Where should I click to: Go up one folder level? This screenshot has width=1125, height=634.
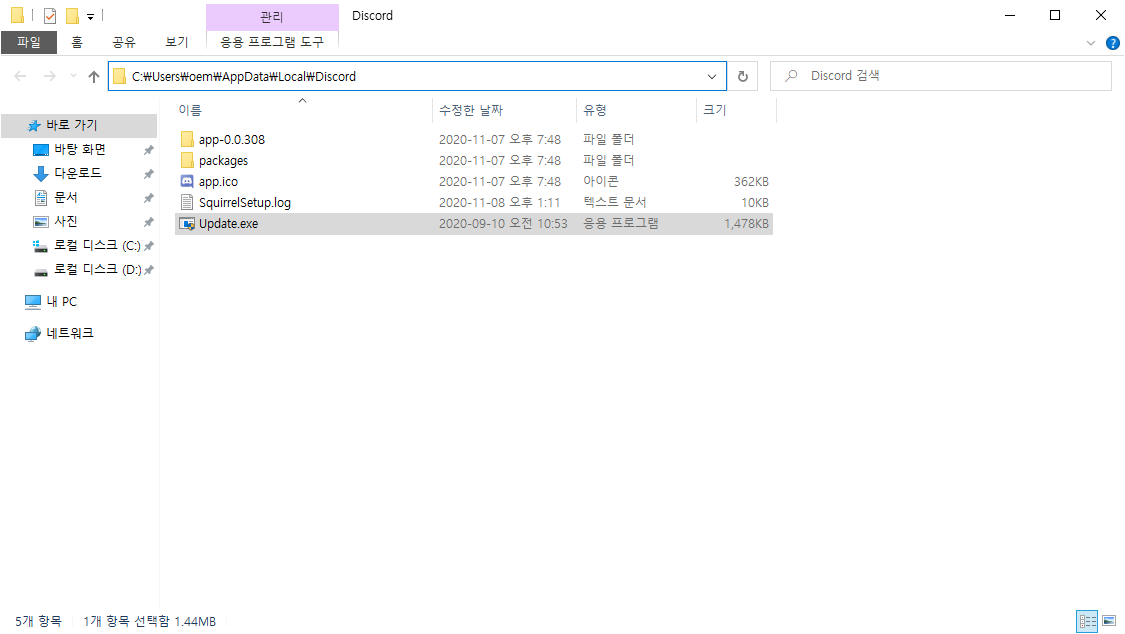(94, 76)
